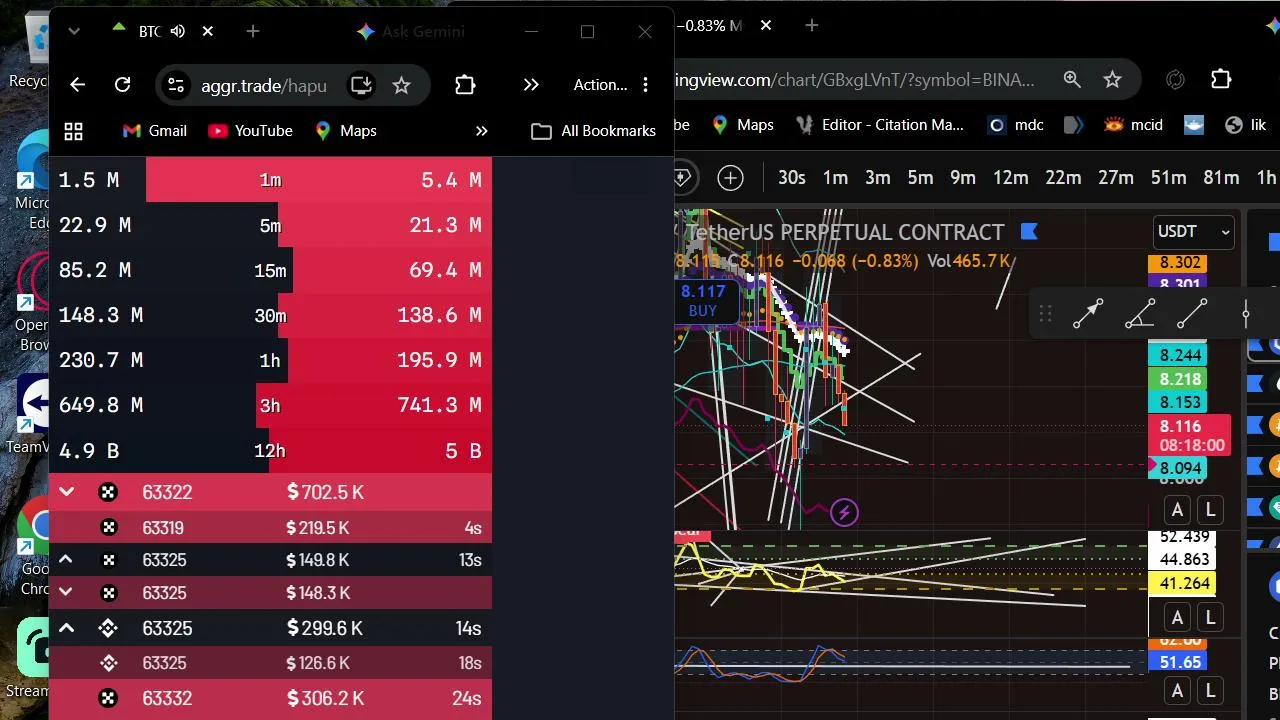Click the Action... toolbar button
Image resolution: width=1280 pixels, height=720 pixels.
pyautogui.click(x=600, y=85)
